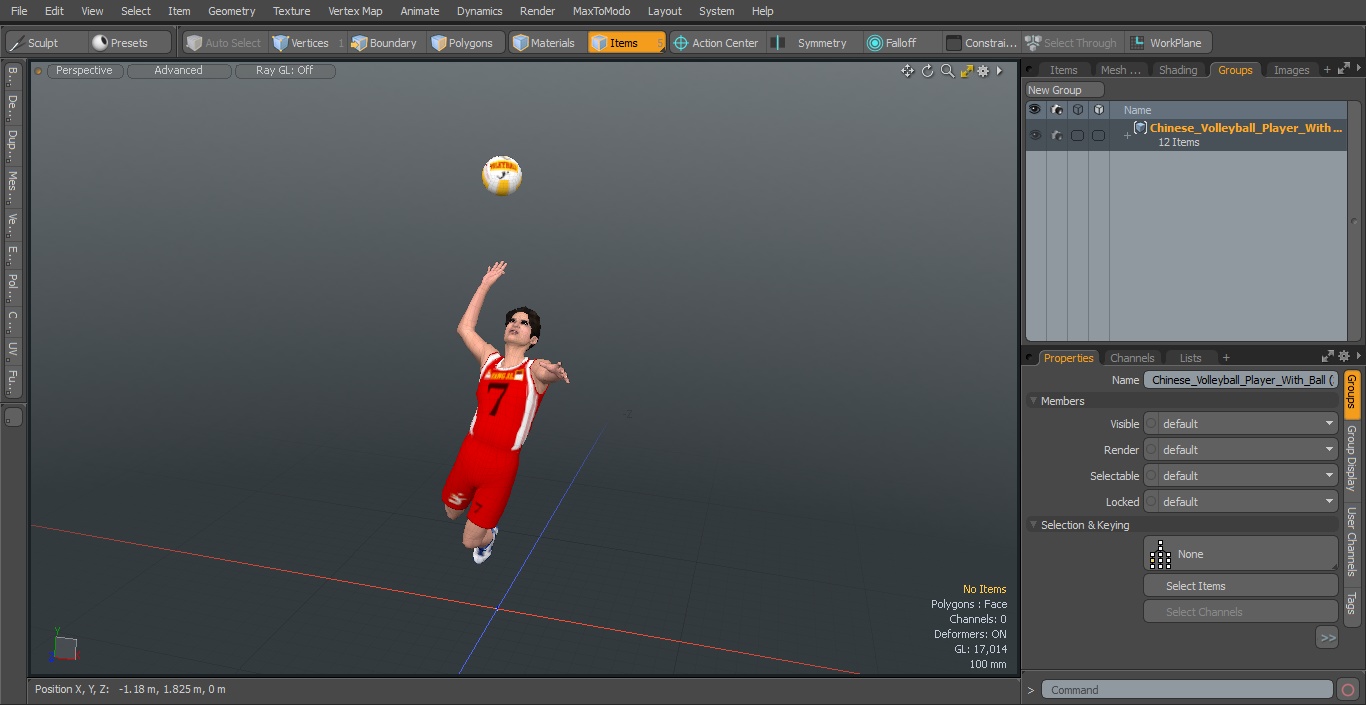Switch to the Channels tab
This screenshot has height=705, width=1366.
pos(1132,358)
